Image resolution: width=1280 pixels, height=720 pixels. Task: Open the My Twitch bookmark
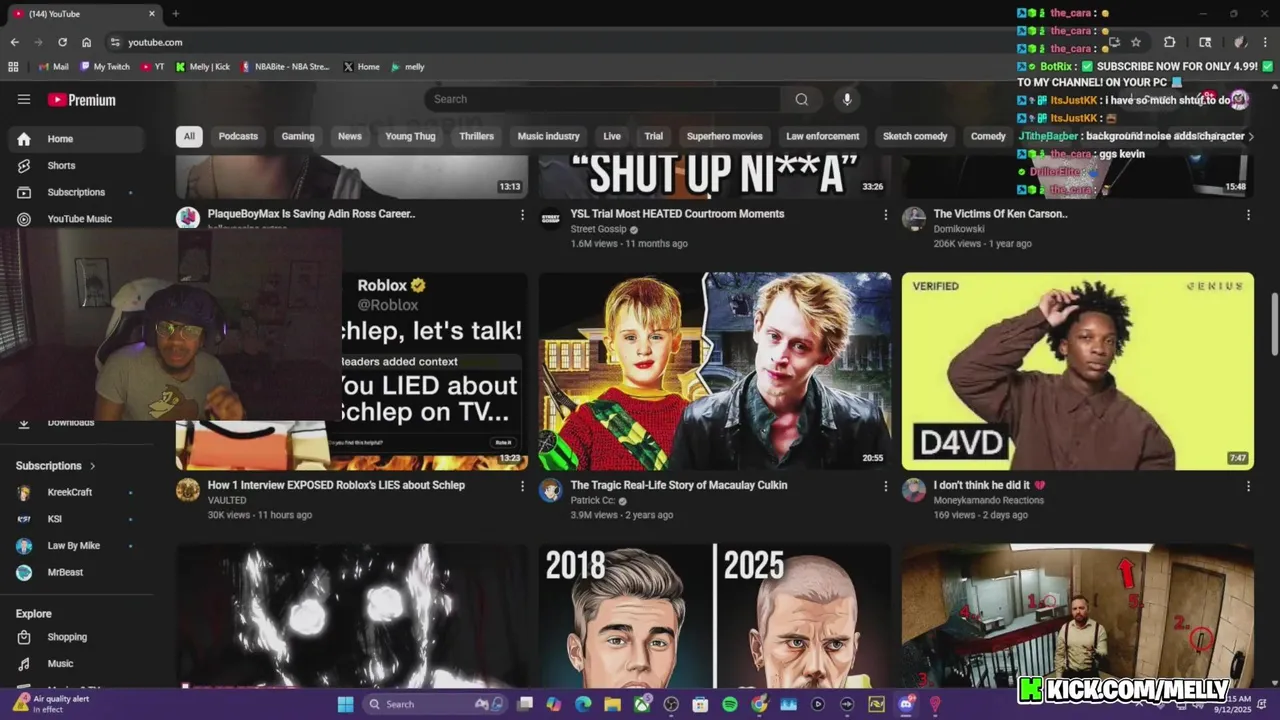(x=105, y=67)
